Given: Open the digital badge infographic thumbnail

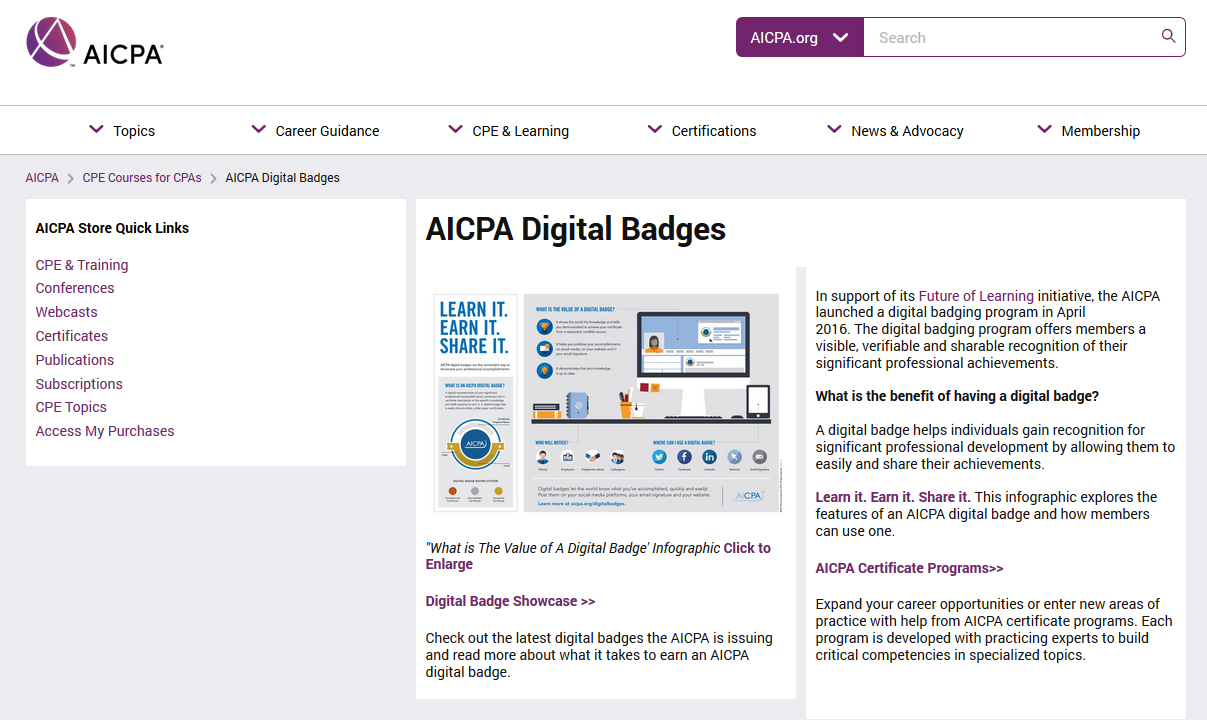Looking at the screenshot, I should 606,403.
